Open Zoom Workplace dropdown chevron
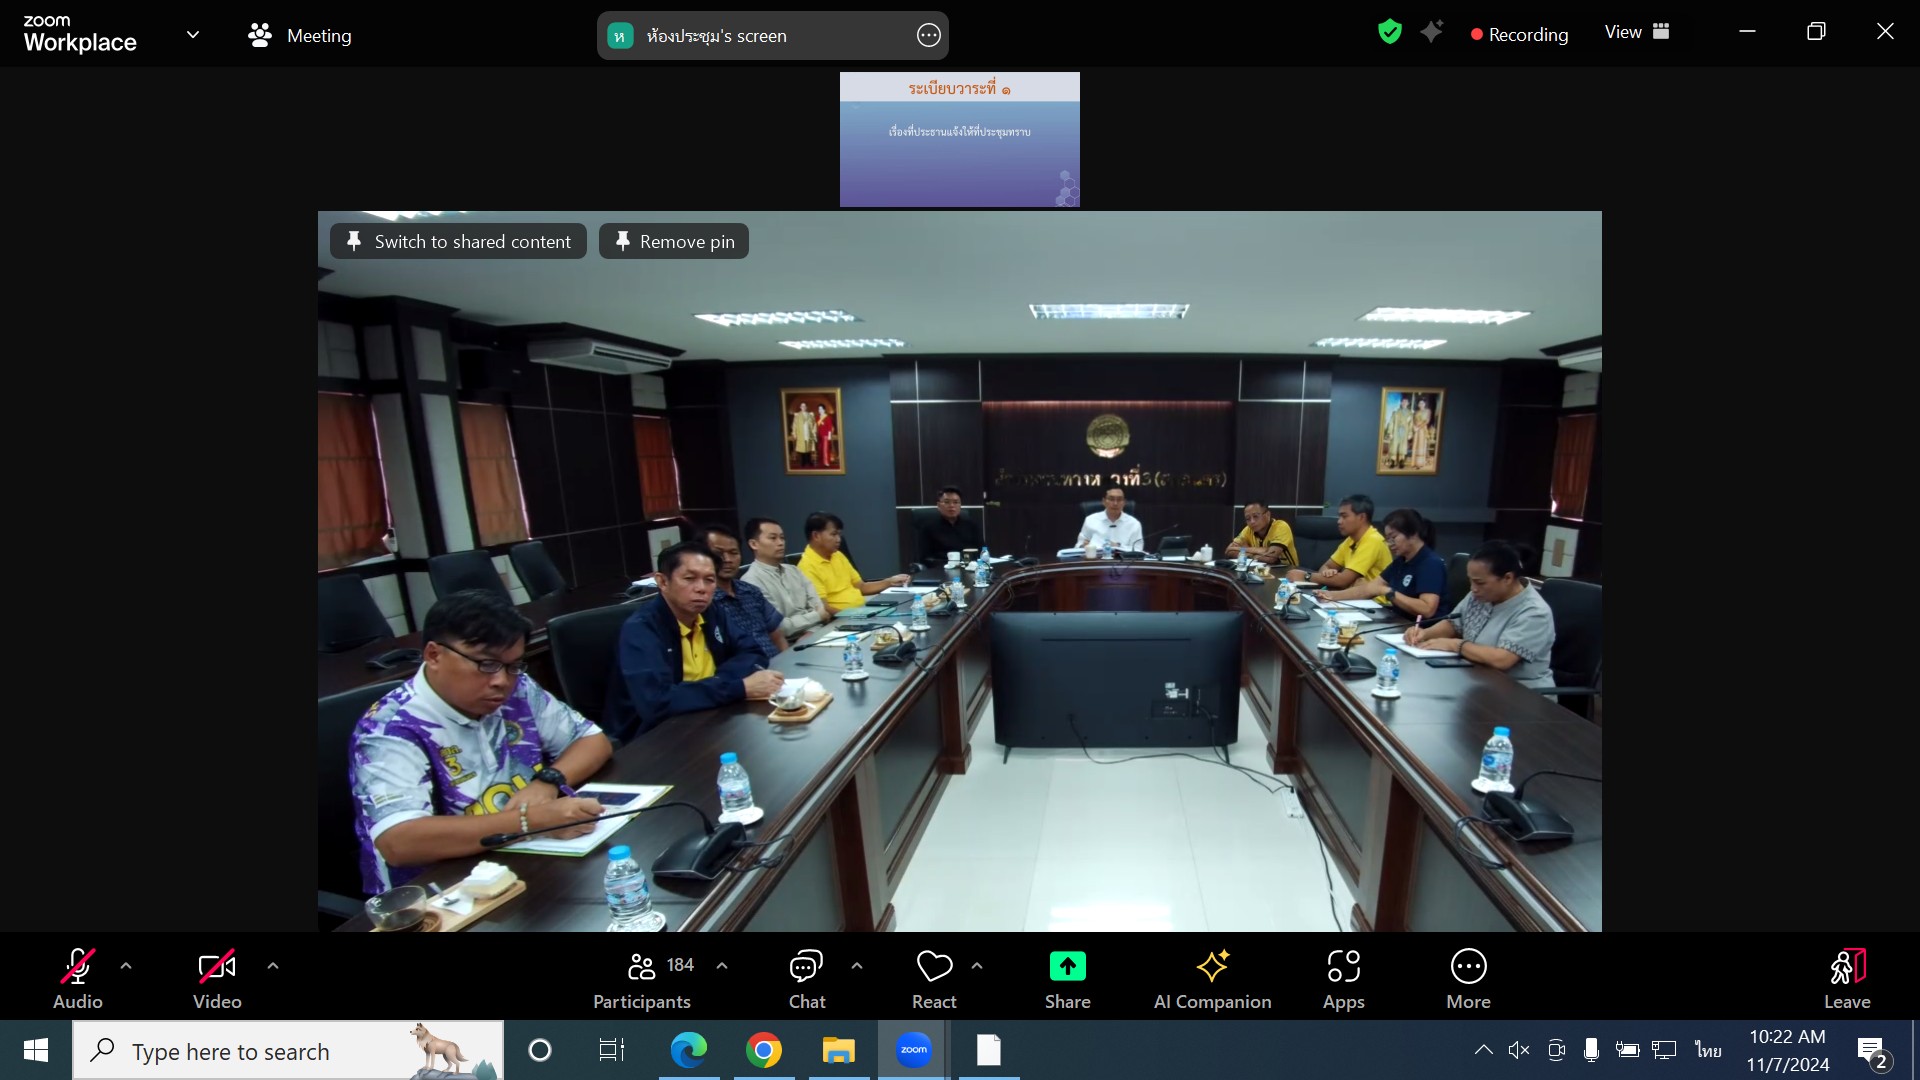Image resolution: width=1920 pixels, height=1080 pixels. [x=193, y=35]
